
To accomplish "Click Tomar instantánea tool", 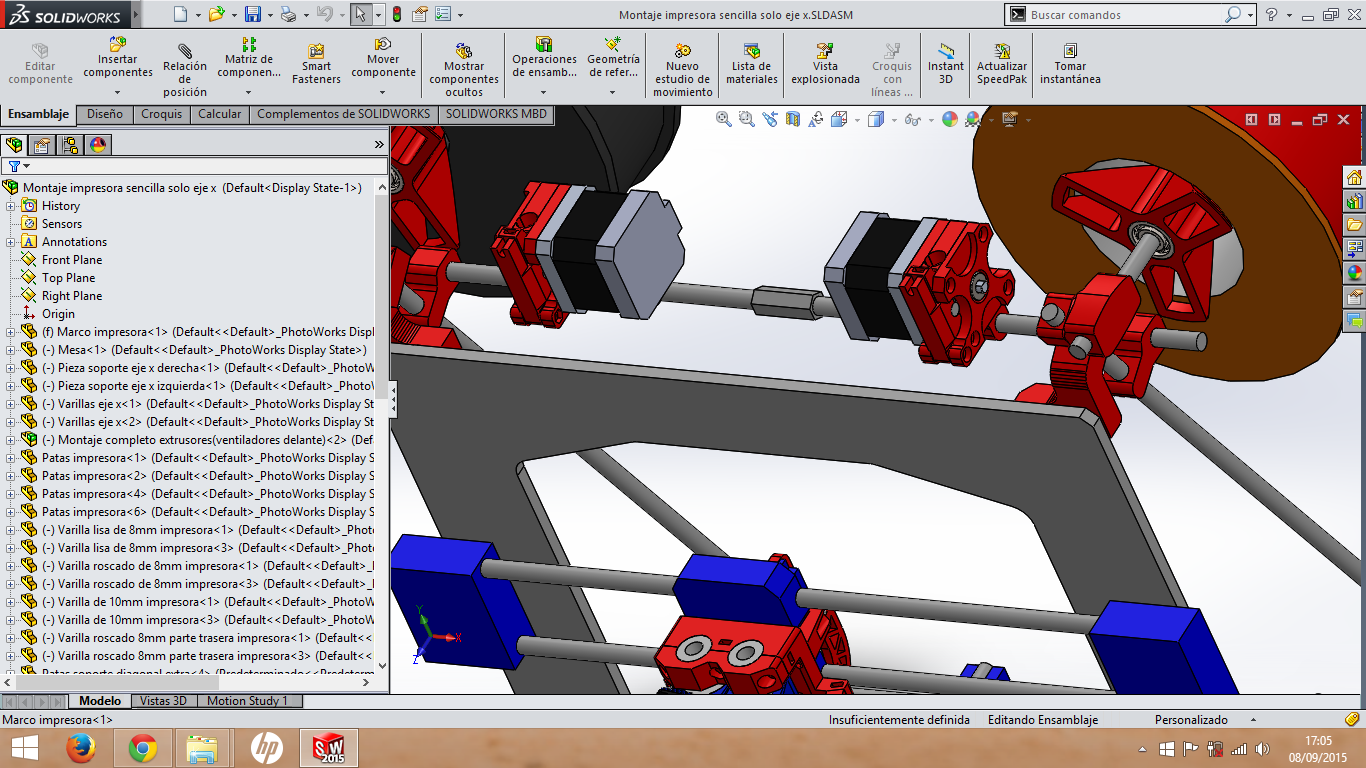I will [1070, 65].
